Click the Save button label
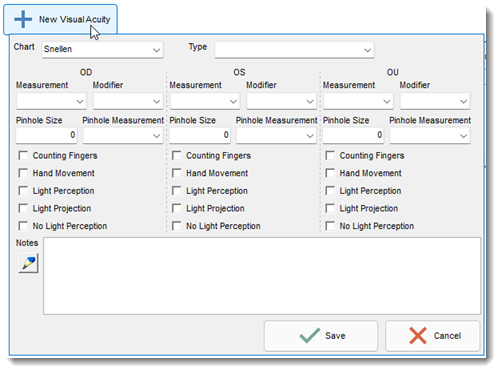501x373 pixels. point(335,336)
